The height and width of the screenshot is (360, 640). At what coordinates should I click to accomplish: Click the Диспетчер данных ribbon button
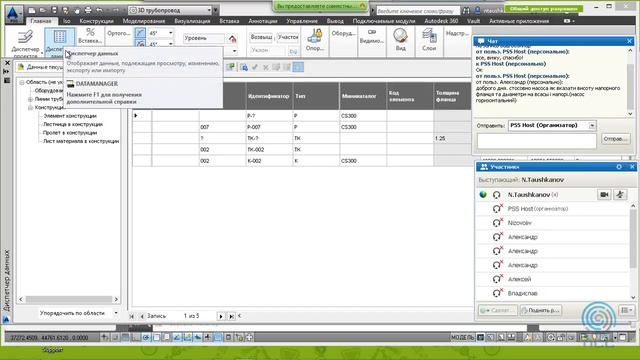(x=60, y=41)
